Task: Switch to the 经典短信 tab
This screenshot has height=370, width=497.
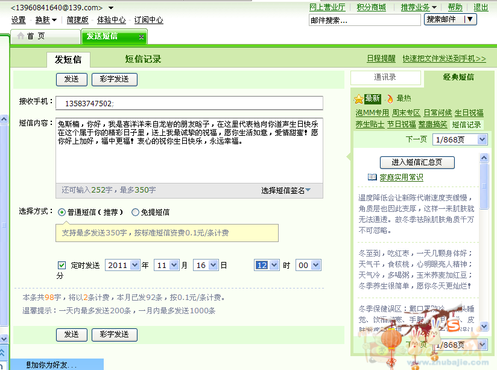Action: click(x=458, y=77)
